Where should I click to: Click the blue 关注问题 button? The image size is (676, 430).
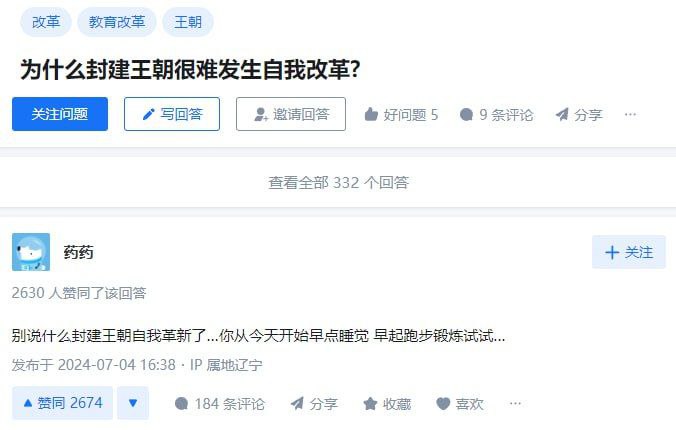pyautogui.click(x=60, y=114)
